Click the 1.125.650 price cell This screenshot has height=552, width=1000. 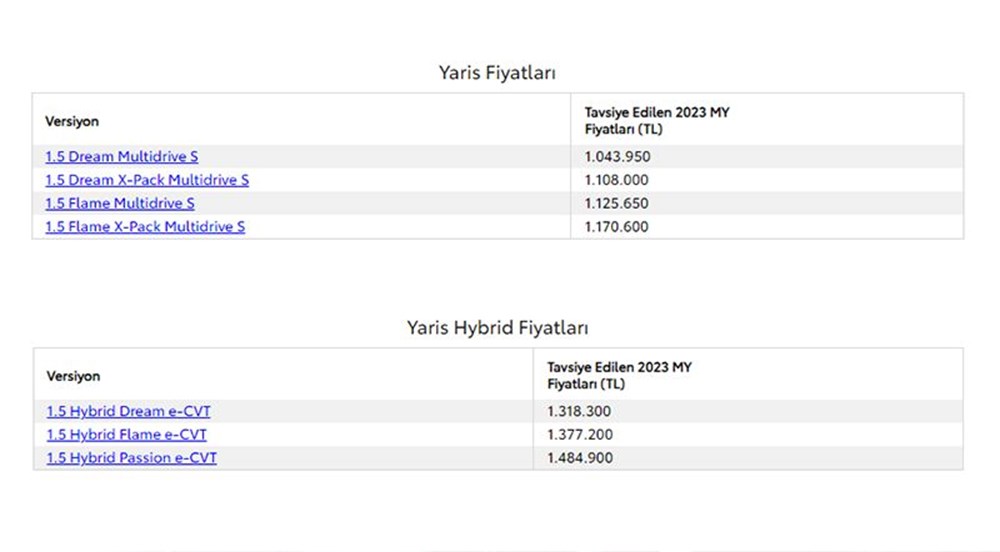click(616, 203)
